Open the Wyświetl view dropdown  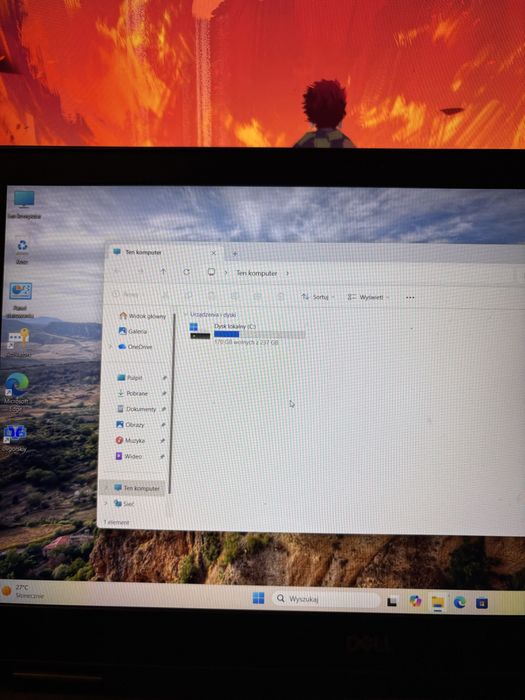pos(369,297)
